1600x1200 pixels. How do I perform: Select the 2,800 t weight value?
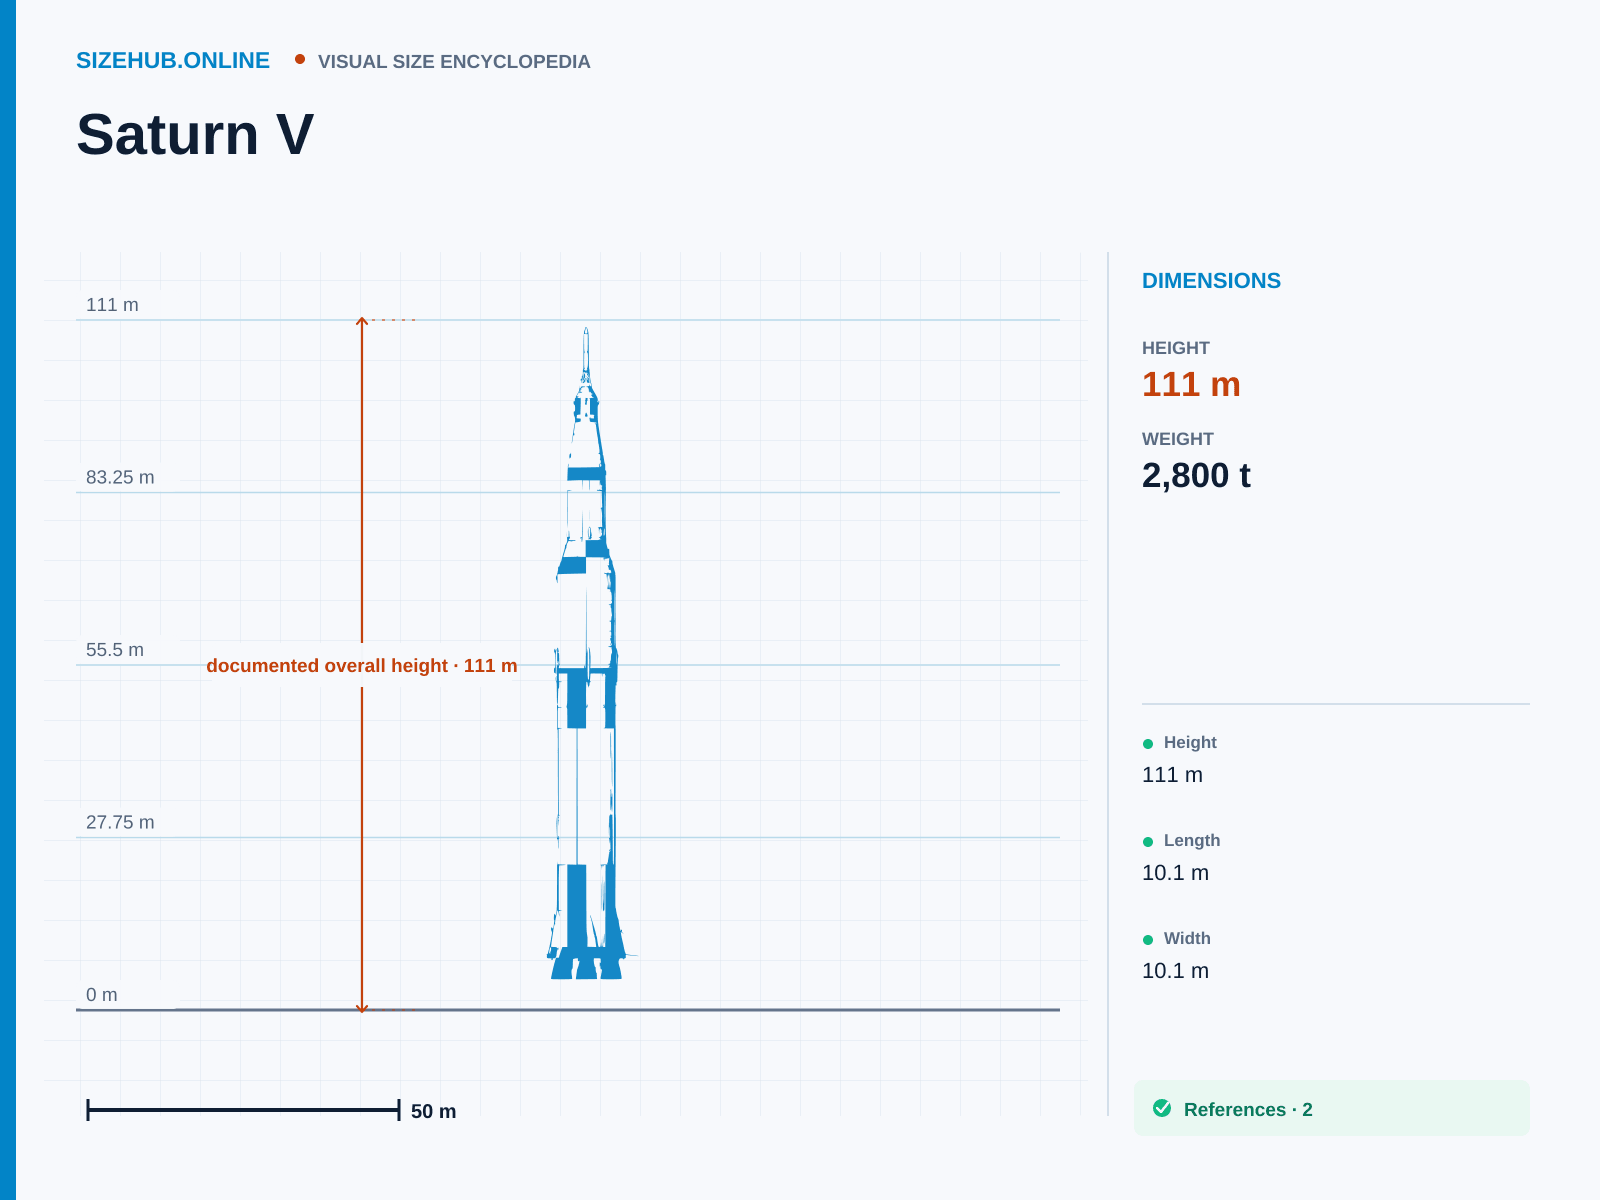1196,476
